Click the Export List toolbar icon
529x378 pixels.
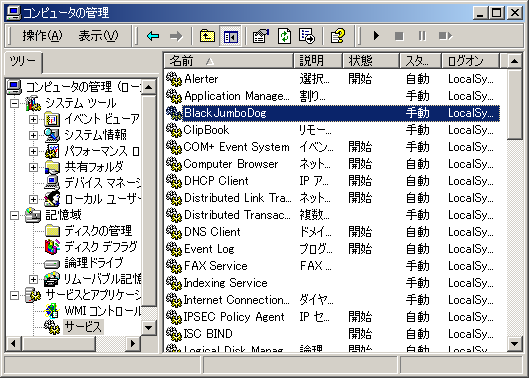point(307,36)
